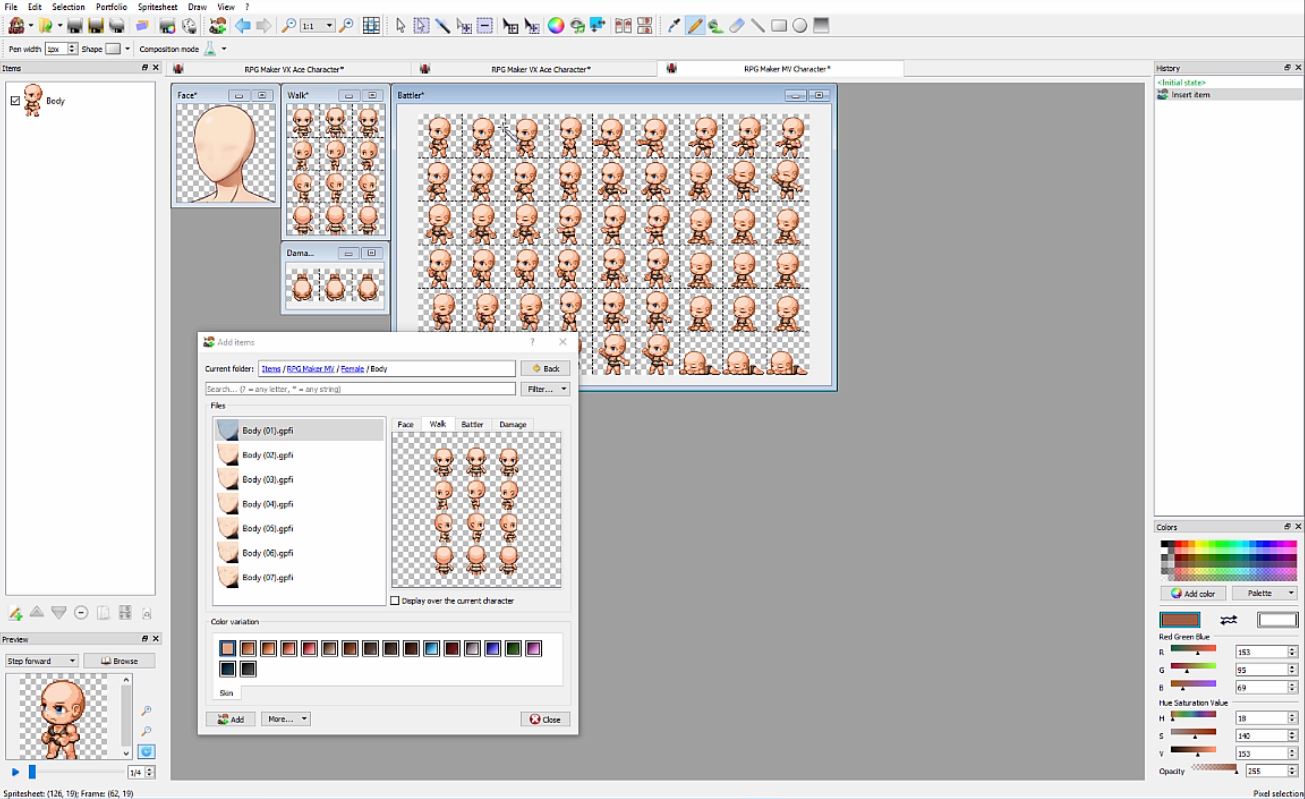Pick a color with the Eyedropper tool
This screenshot has width=1305, height=799.
pos(674,25)
